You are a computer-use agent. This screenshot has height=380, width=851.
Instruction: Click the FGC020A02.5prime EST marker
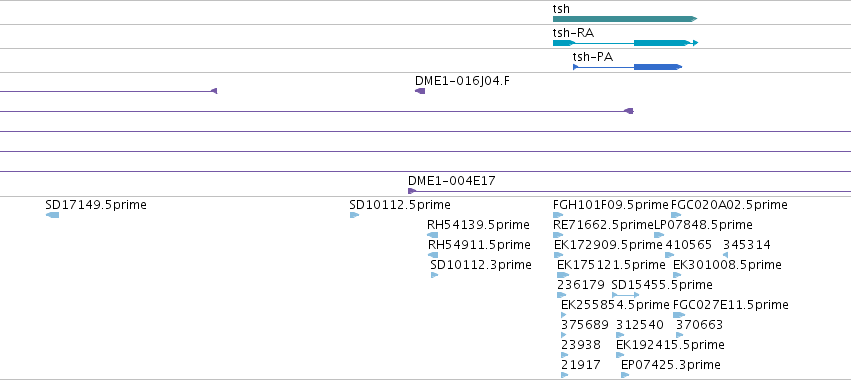676,215
